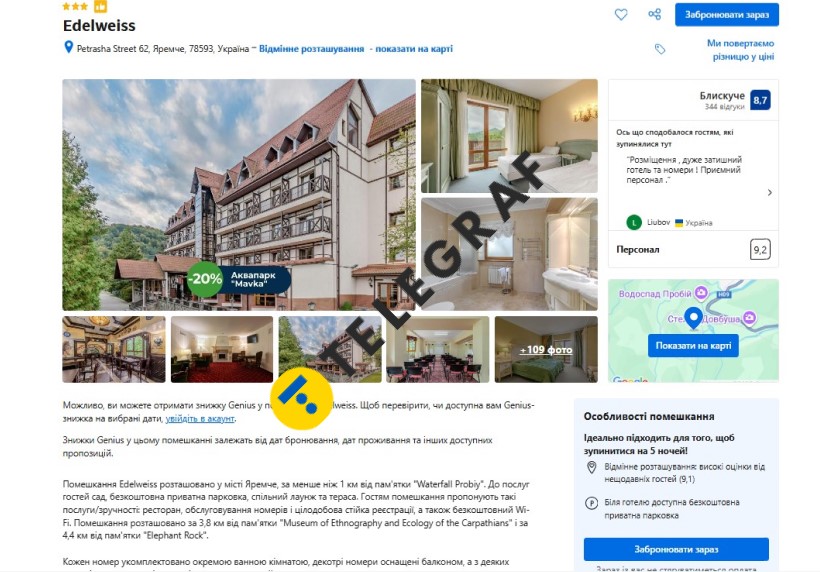Open the restaurant interior thumbnail
Image resolution: width=820 pixels, height=572 pixels.
(x=114, y=349)
